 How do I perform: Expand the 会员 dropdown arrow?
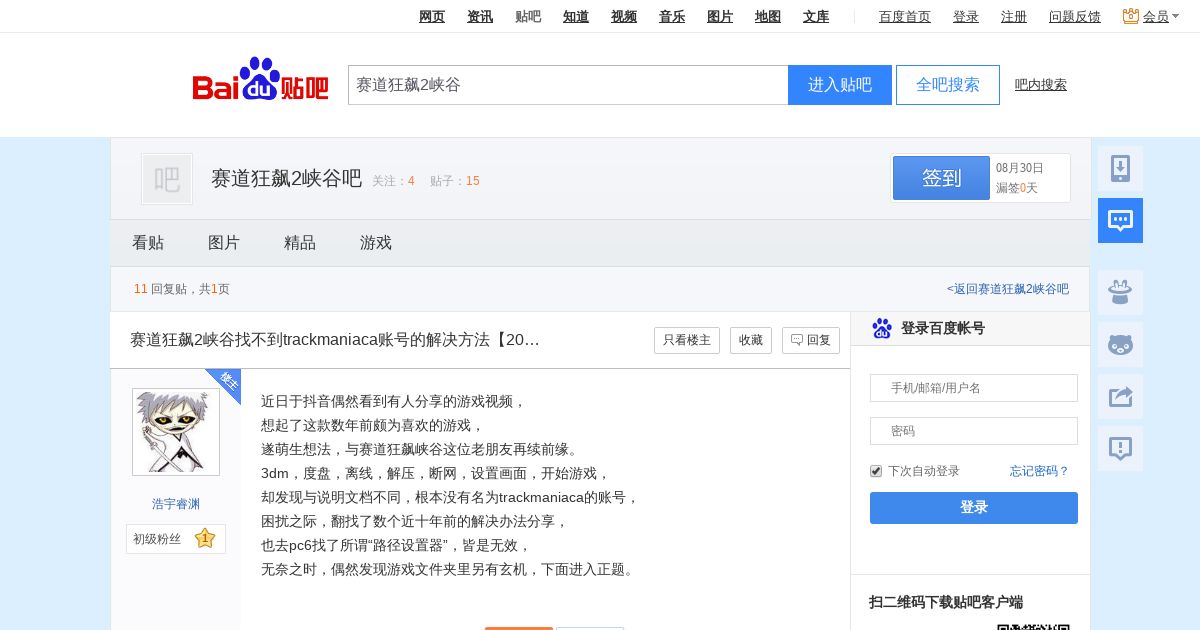(1176, 16)
